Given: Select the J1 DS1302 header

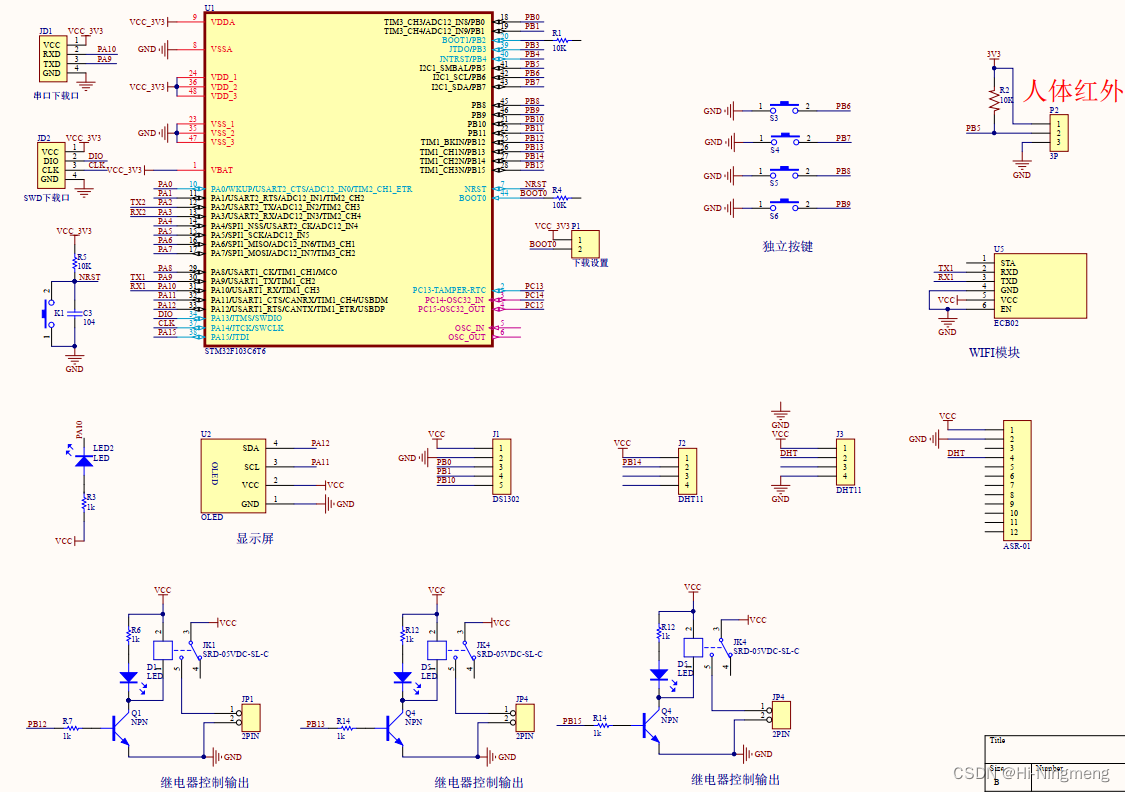Looking at the screenshot, I should coord(502,466).
